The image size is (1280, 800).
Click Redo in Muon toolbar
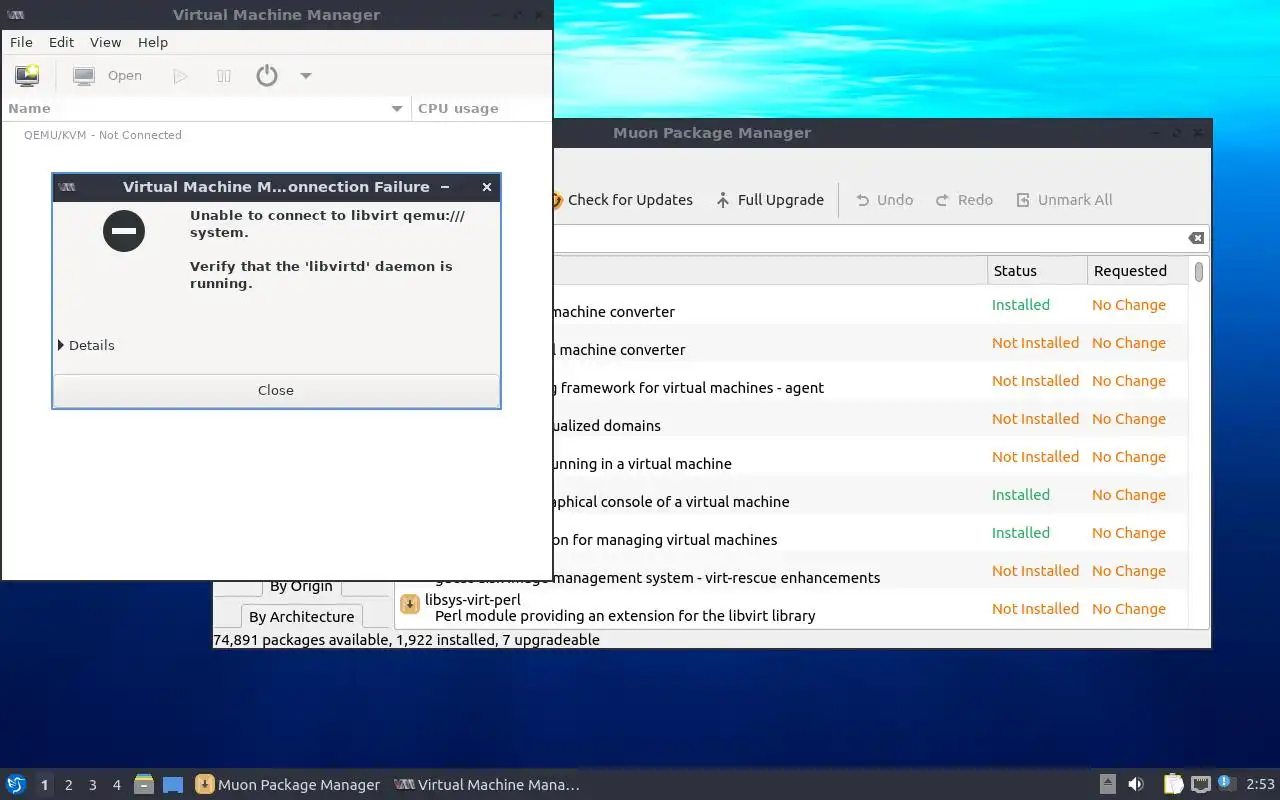pos(964,200)
